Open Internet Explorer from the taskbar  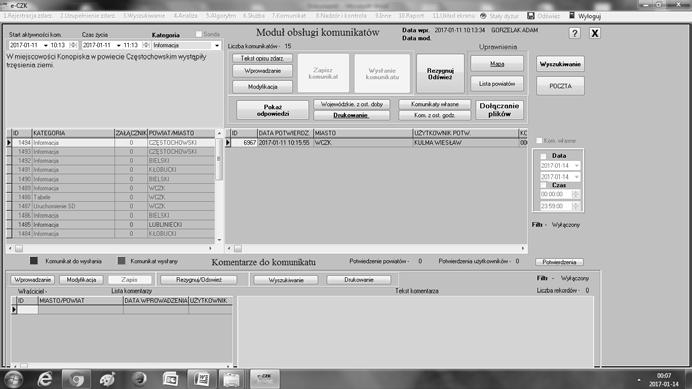click(45, 379)
